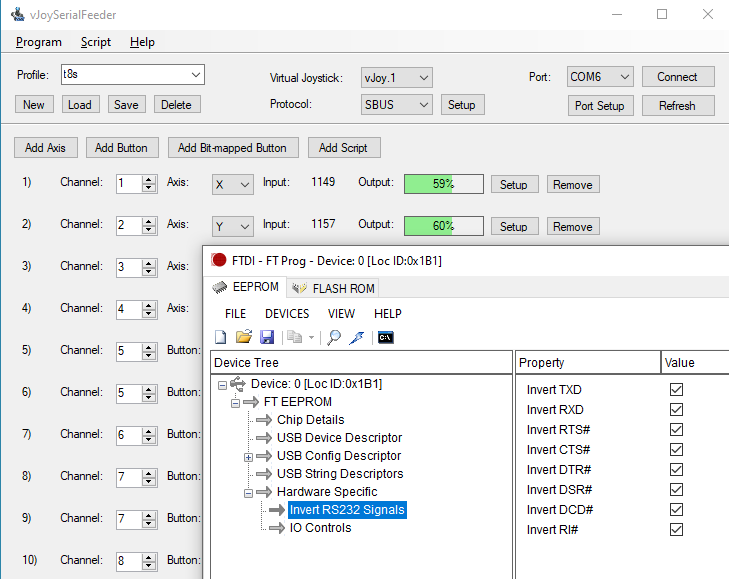Screen dimensions: 729x579
Task: Click the Port Setup button
Action: point(599,106)
